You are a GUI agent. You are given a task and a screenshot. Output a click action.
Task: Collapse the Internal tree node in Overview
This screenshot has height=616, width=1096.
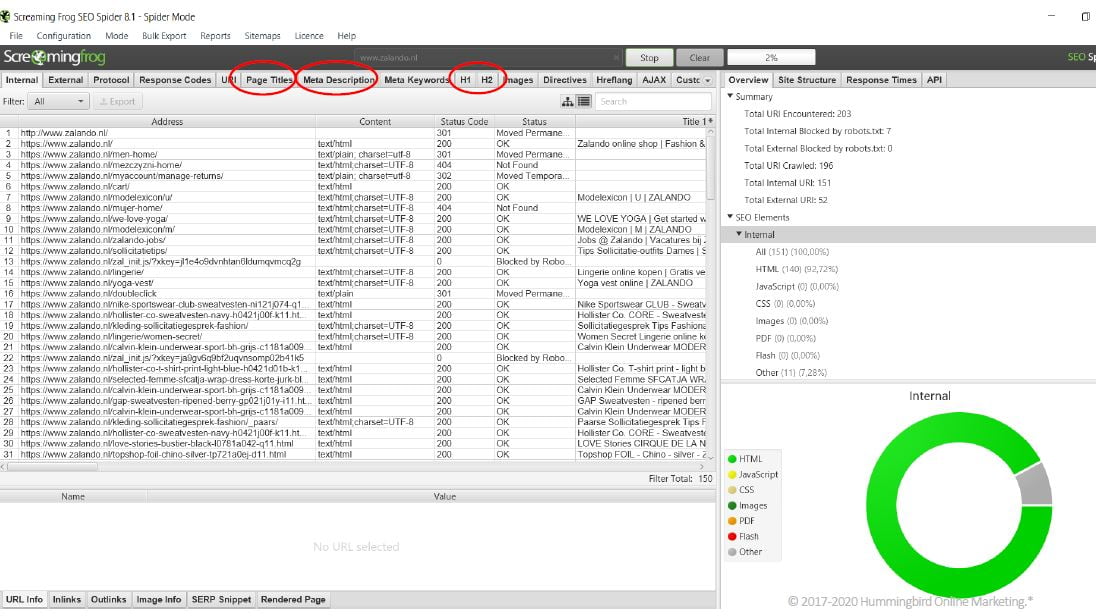pos(739,234)
